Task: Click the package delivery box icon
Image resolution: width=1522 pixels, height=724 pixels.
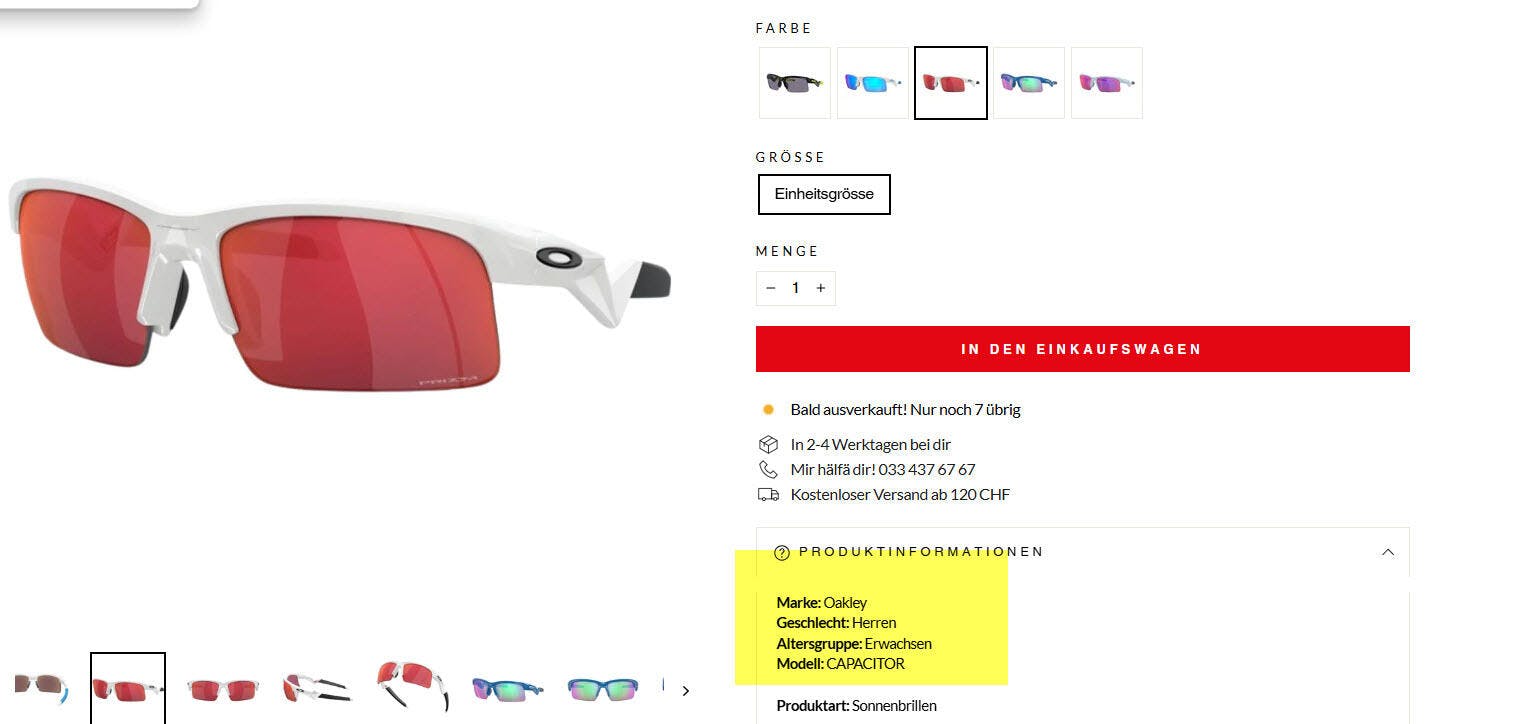Action: tap(768, 444)
